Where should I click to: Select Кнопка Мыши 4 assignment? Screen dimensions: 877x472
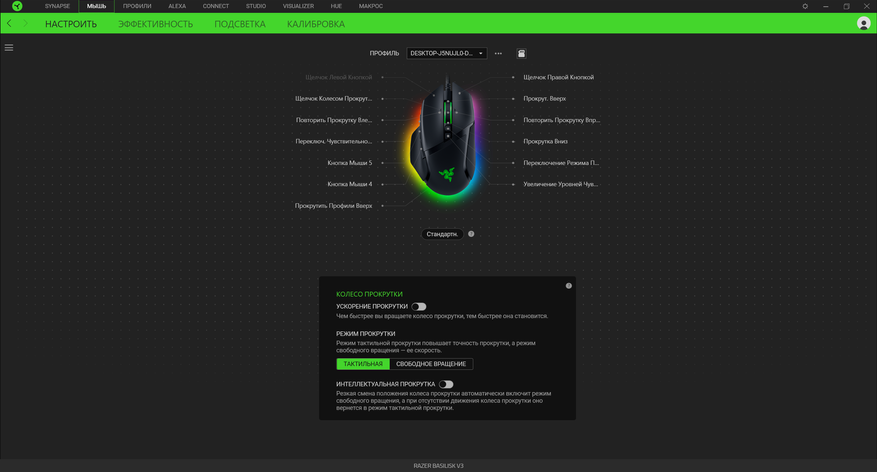coord(350,184)
